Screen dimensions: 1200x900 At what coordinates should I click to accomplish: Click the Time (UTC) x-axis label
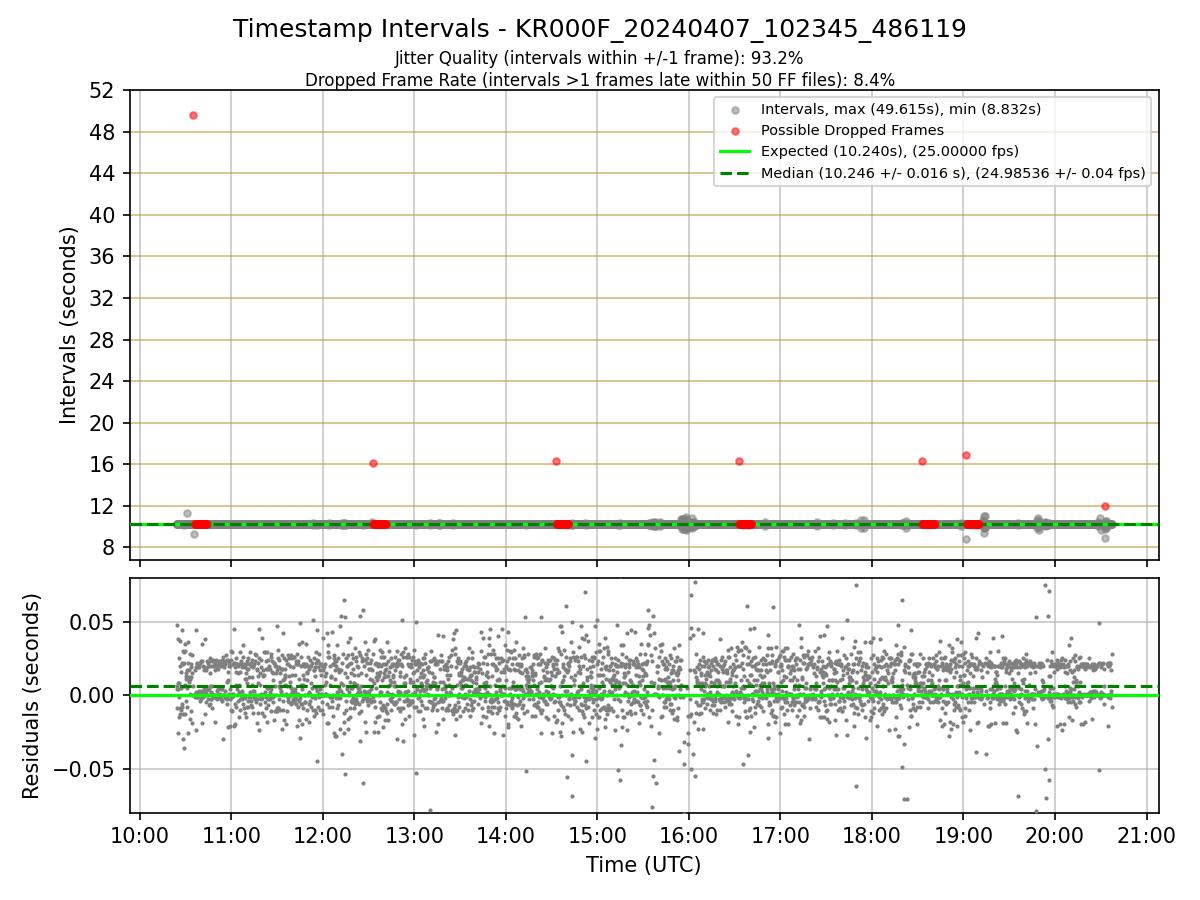(644, 865)
